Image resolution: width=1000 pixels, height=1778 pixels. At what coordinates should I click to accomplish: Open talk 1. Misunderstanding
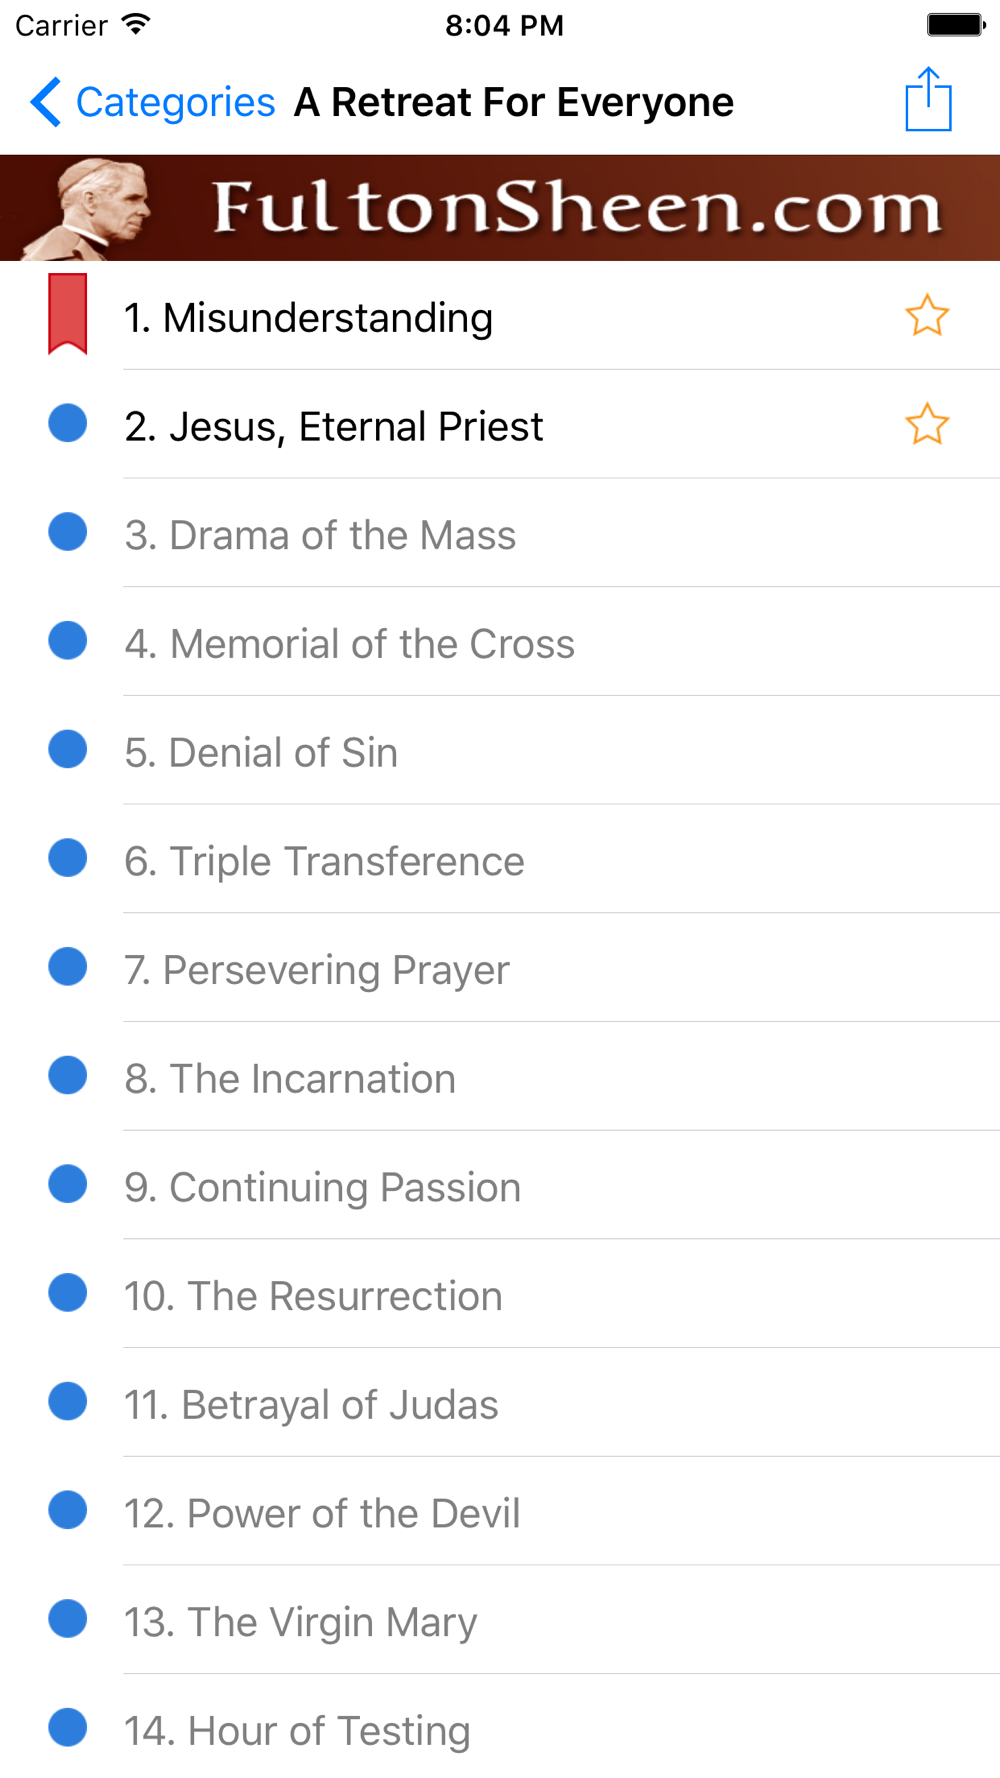(308, 318)
